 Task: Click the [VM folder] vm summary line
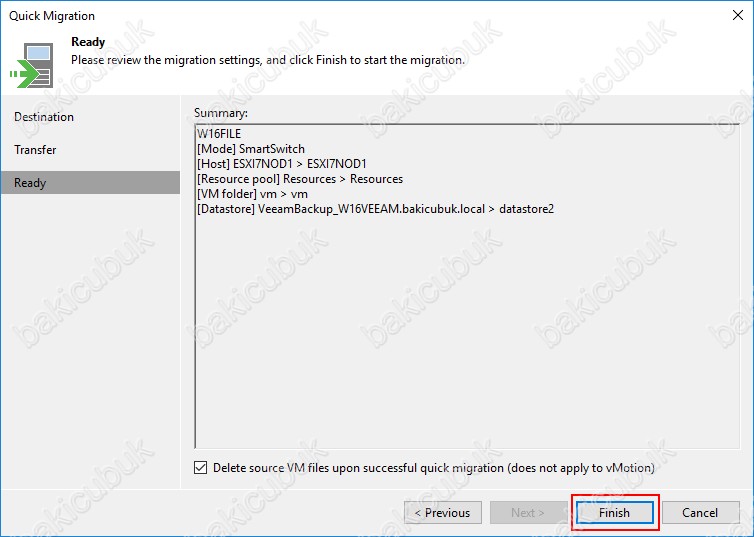pos(252,194)
